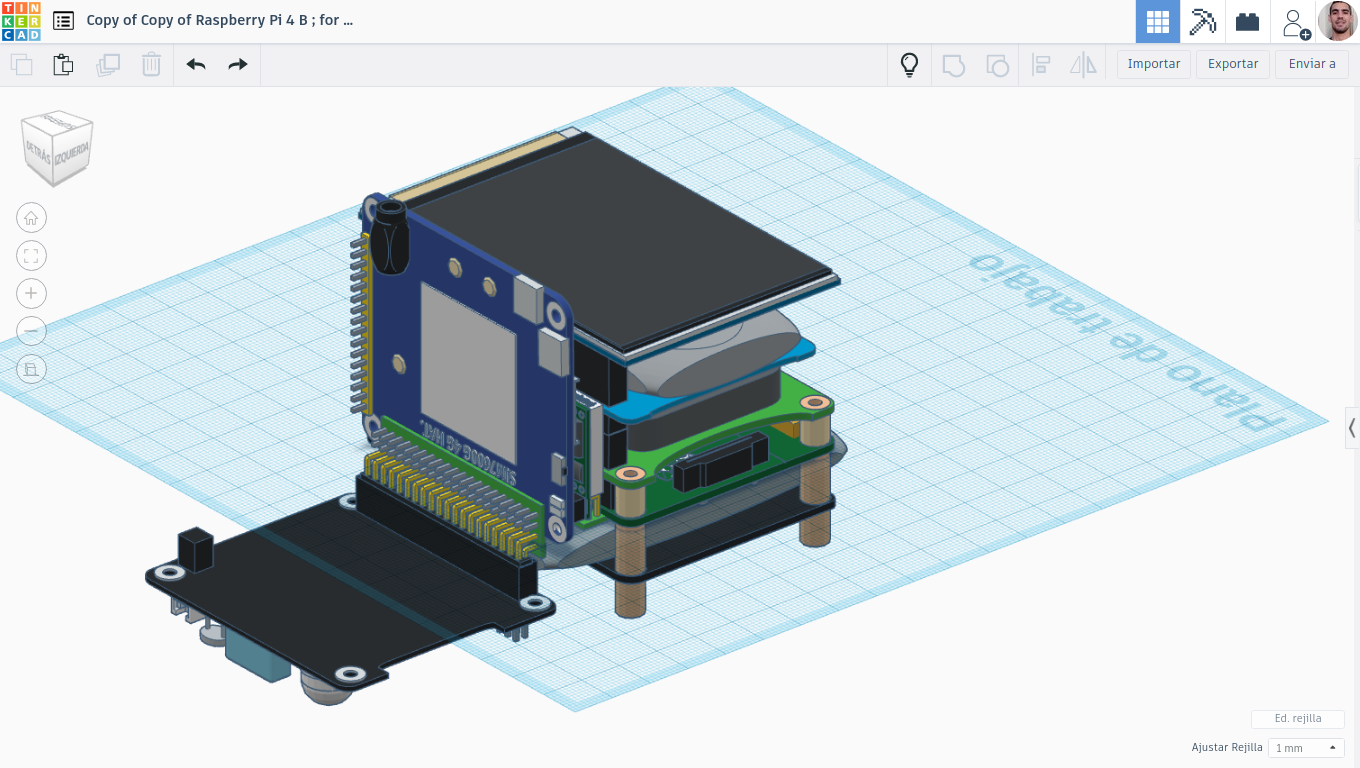Open the Ed. rejilla grid editor
The width and height of the screenshot is (1360, 768).
[1298, 719]
